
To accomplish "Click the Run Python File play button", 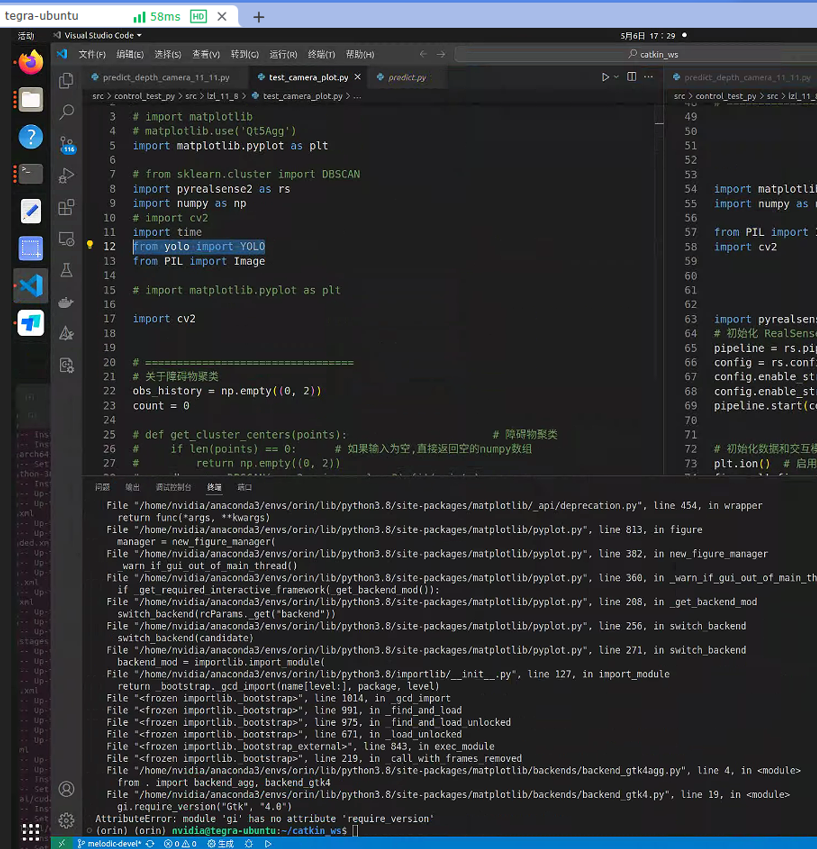I will click(x=605, y=77).
